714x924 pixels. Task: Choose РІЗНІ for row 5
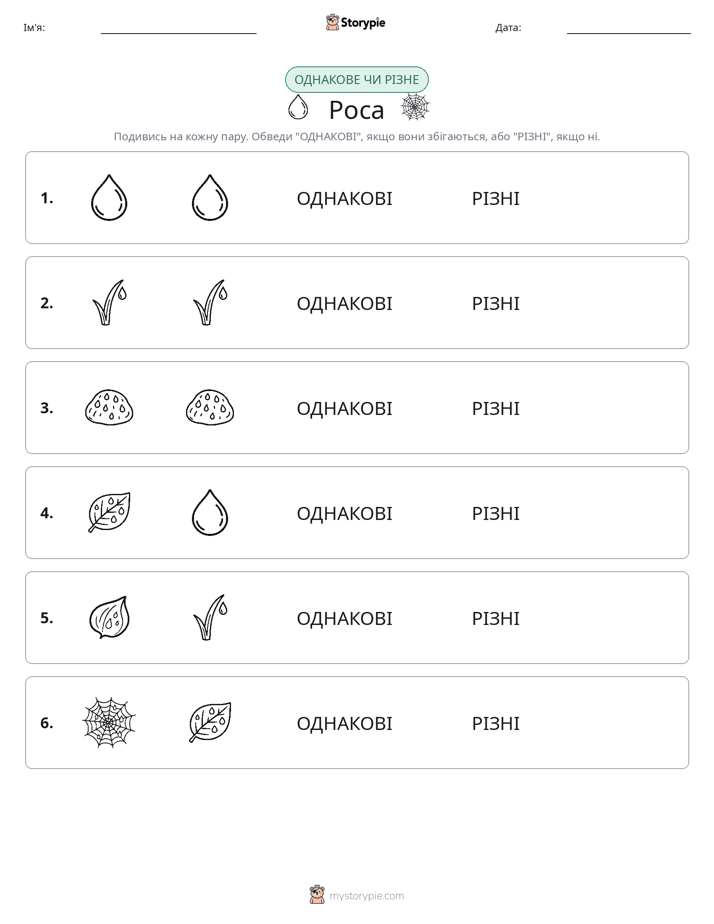(x=495, y=618)
